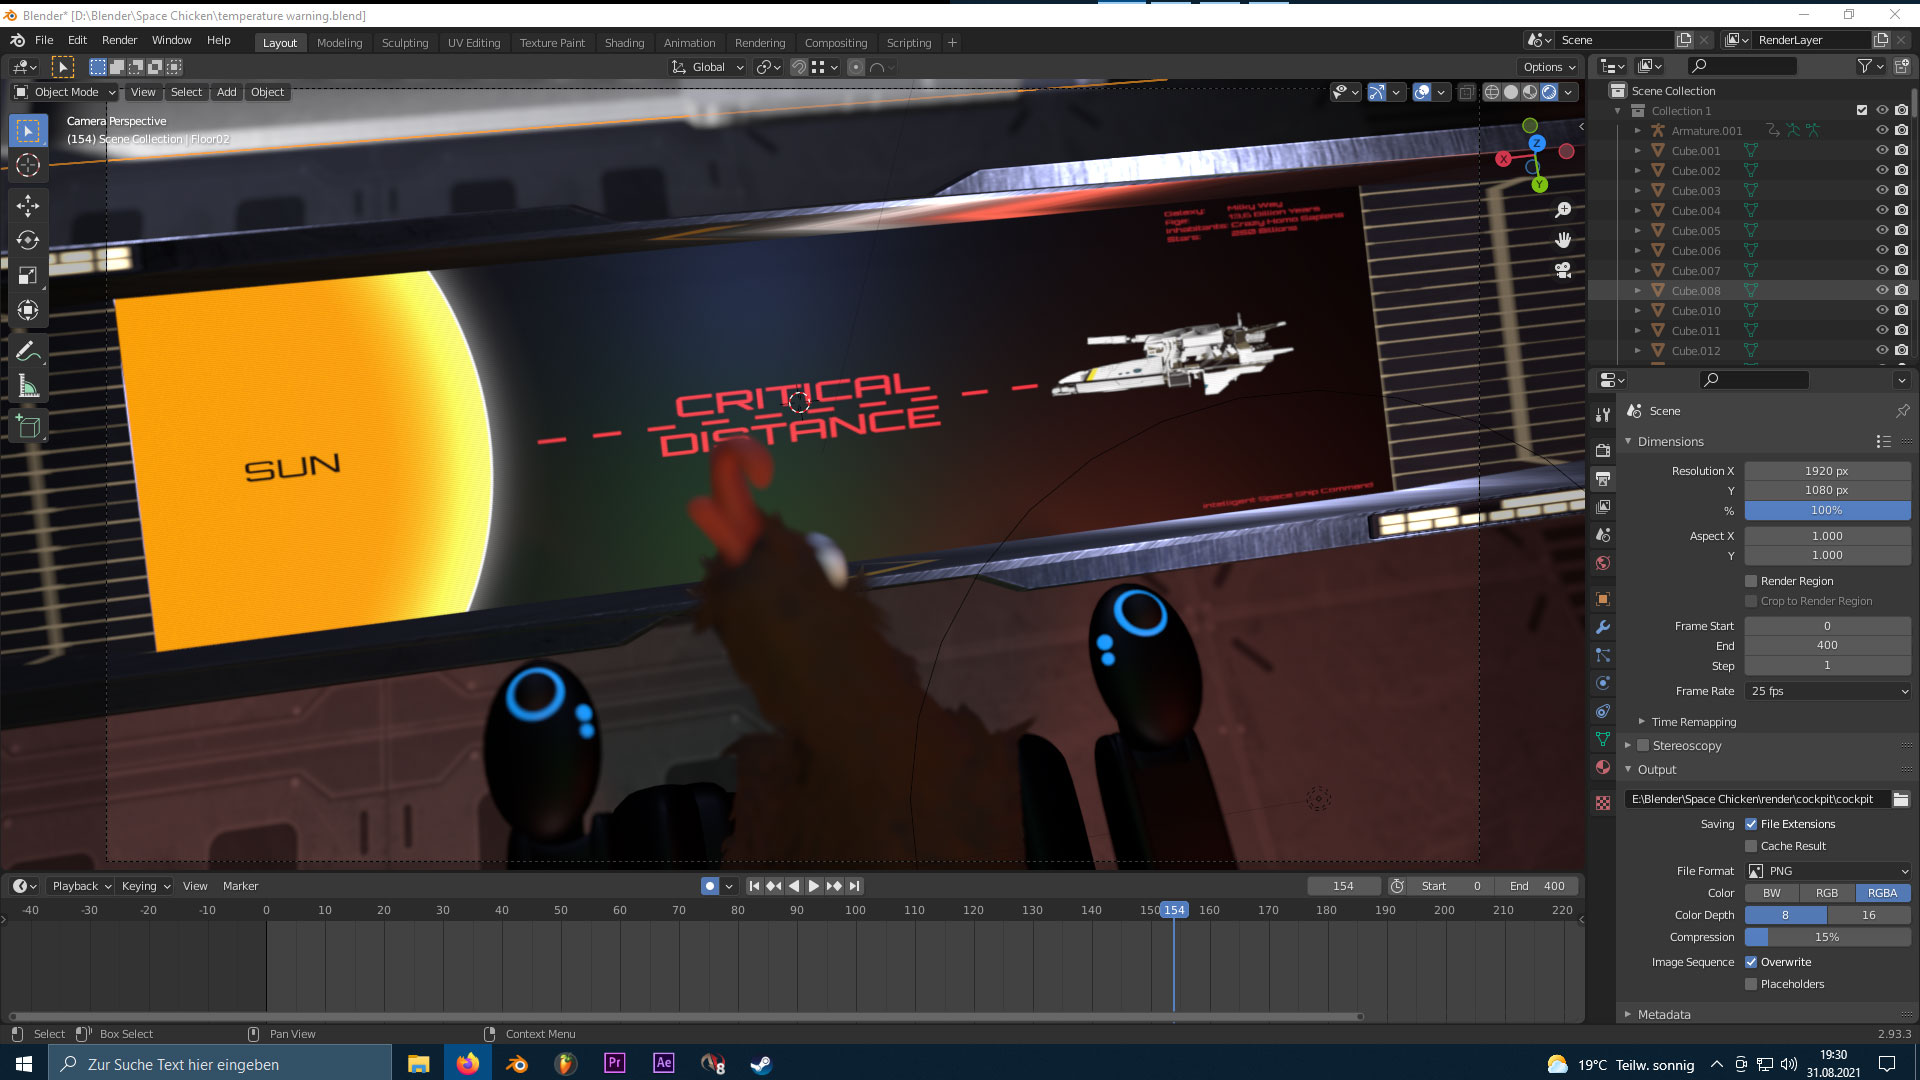Click the Options button in header
The height and width of the screenshot is (1080, 1920).
tap(1549, 67)
